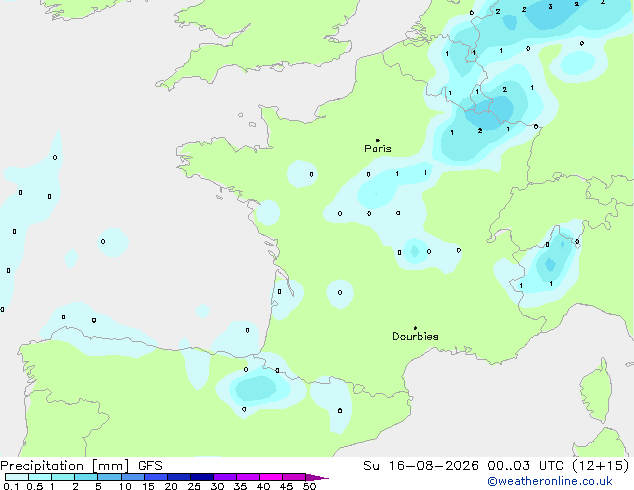The width and height of the screenshot is (634, 490).
Task: Pick the 45–50 mm legend swatch
Action: click(294, 477)
